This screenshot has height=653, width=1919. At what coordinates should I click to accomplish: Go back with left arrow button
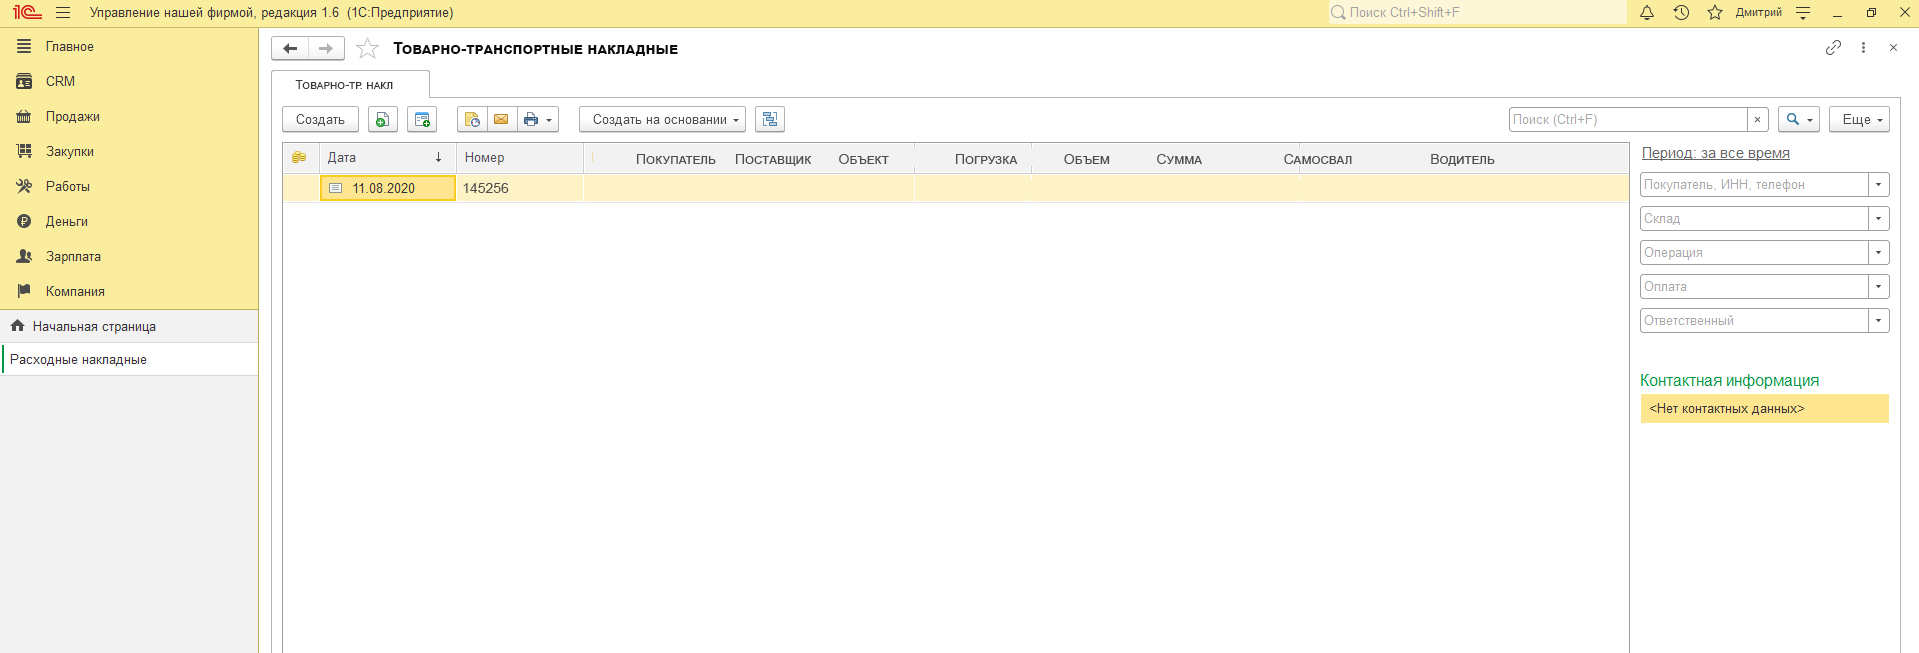pos(290,49)
